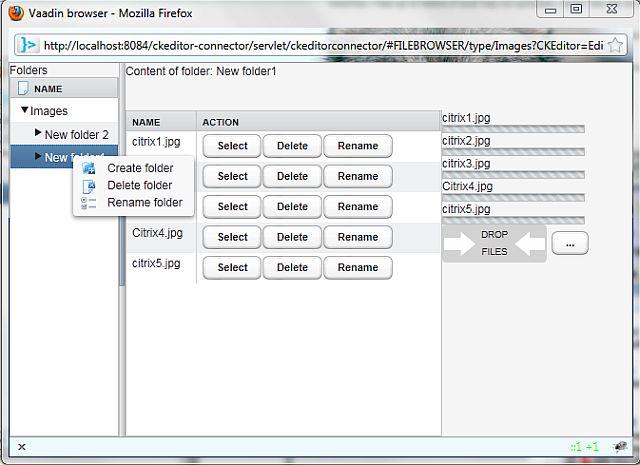The height and width of the screenshot is (465, 640).
Task: Click the Citrix4.jpg upload progress bar
Action: click(x=513, y=198)
